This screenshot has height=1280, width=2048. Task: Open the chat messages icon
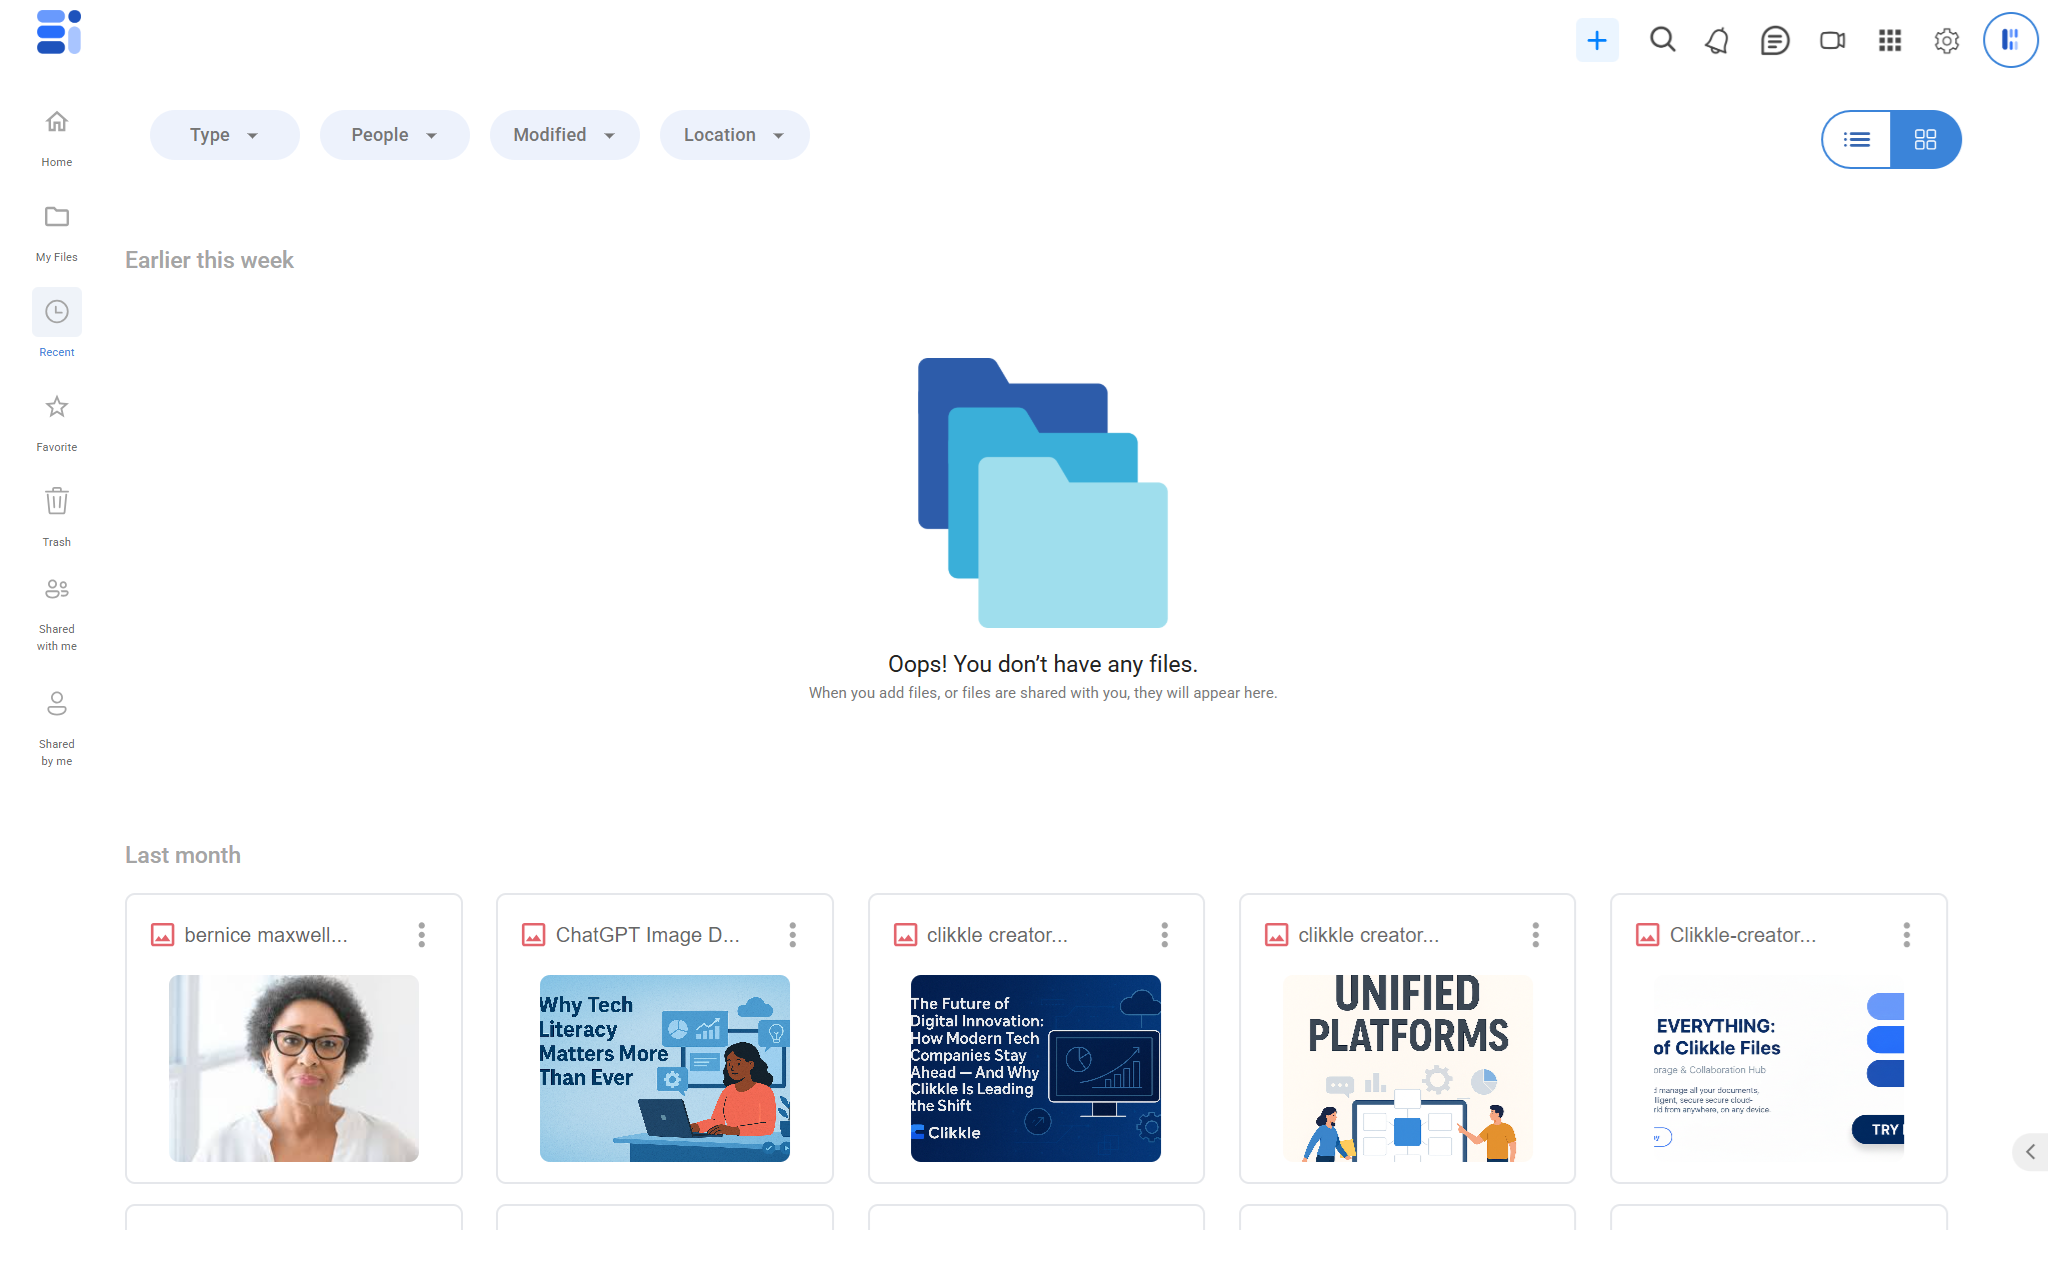pyautogui.click(x=1775, y=40)
